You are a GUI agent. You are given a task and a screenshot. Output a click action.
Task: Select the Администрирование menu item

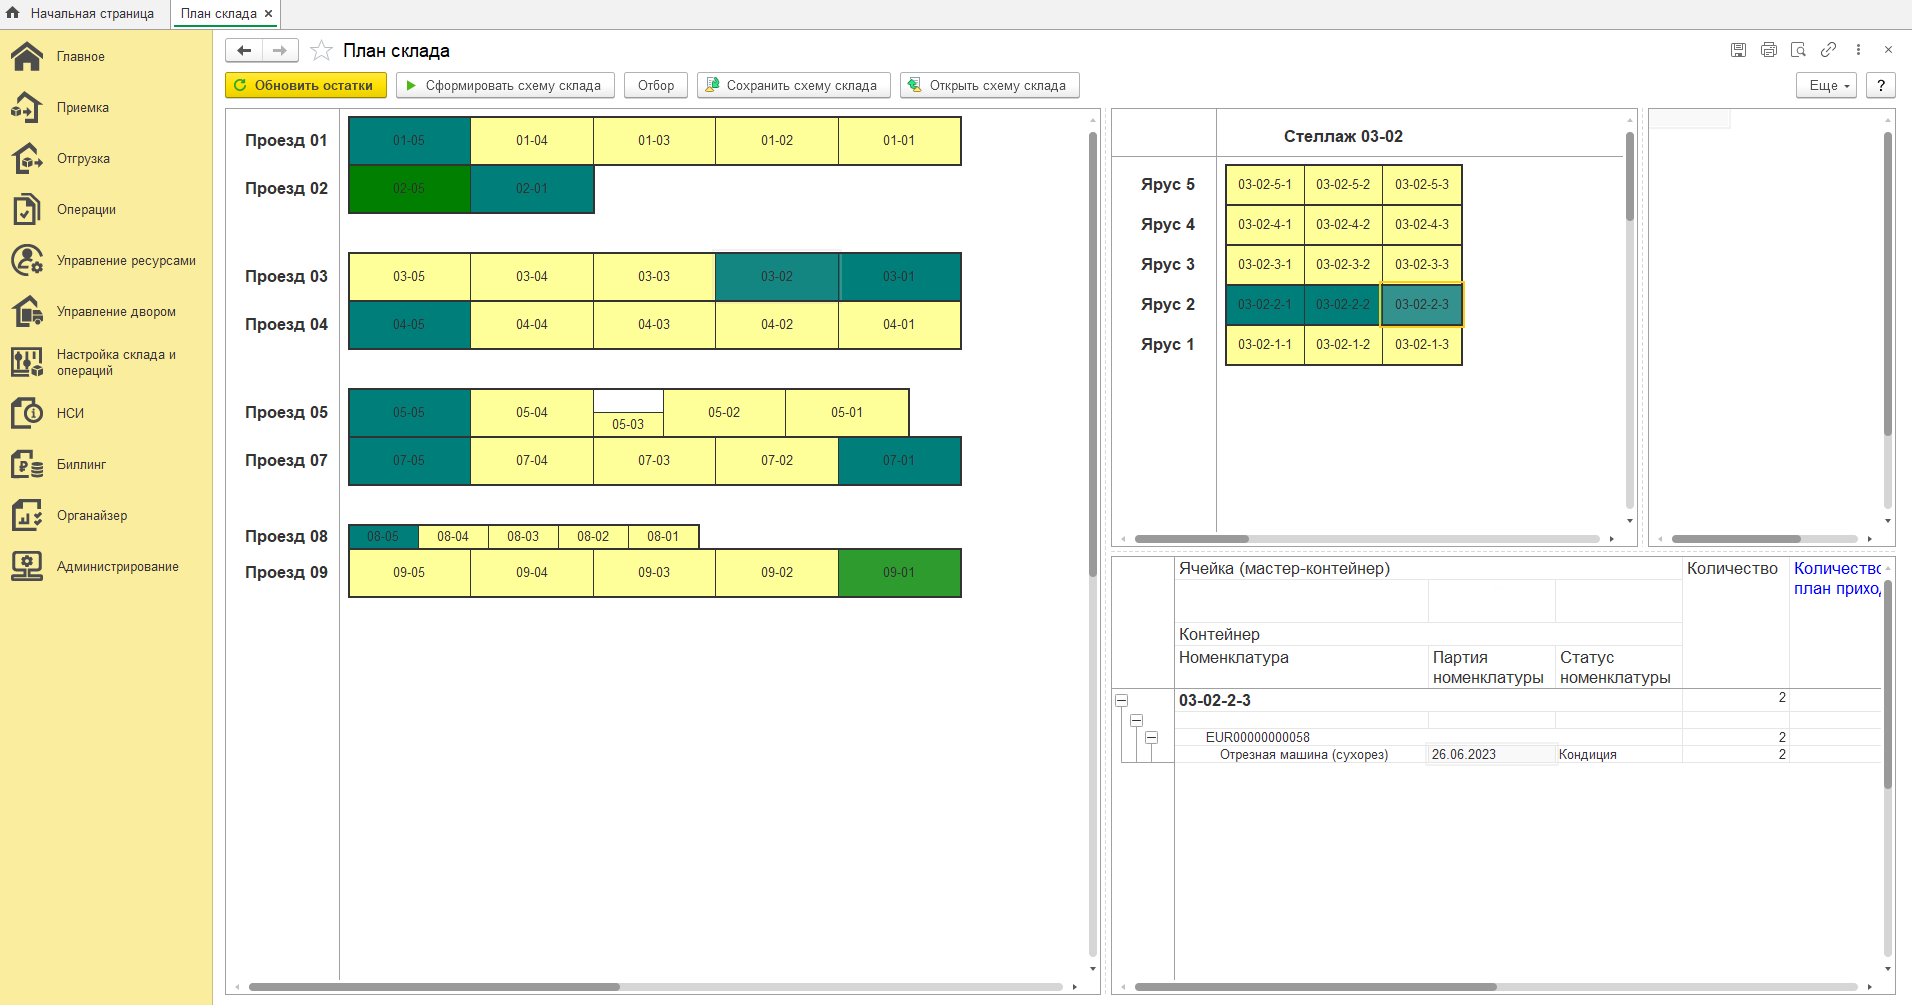pyautogui.click(x=118, y=567)
